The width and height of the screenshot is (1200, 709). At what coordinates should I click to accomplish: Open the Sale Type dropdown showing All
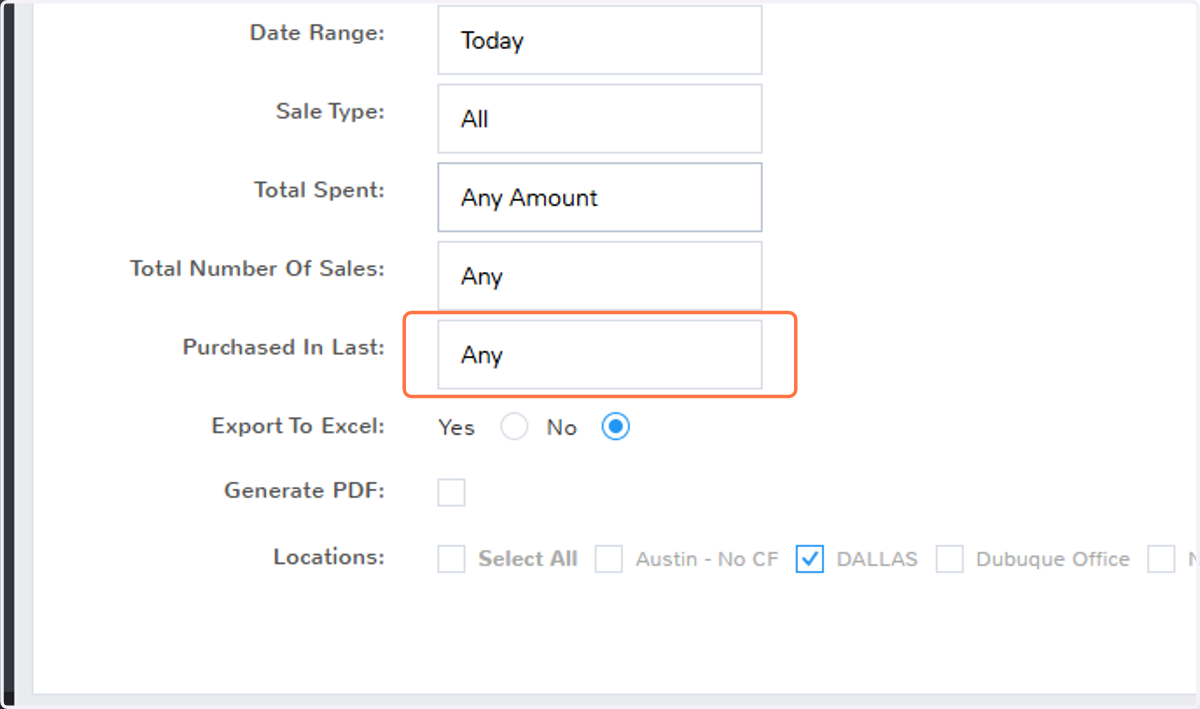coord(600,119)
